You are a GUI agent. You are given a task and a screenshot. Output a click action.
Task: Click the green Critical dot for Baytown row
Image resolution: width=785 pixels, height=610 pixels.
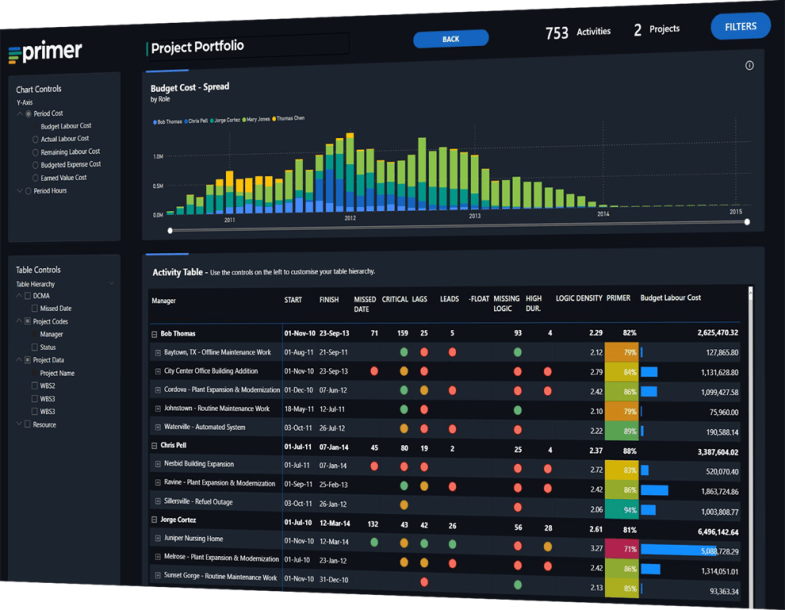click(404, 352)
